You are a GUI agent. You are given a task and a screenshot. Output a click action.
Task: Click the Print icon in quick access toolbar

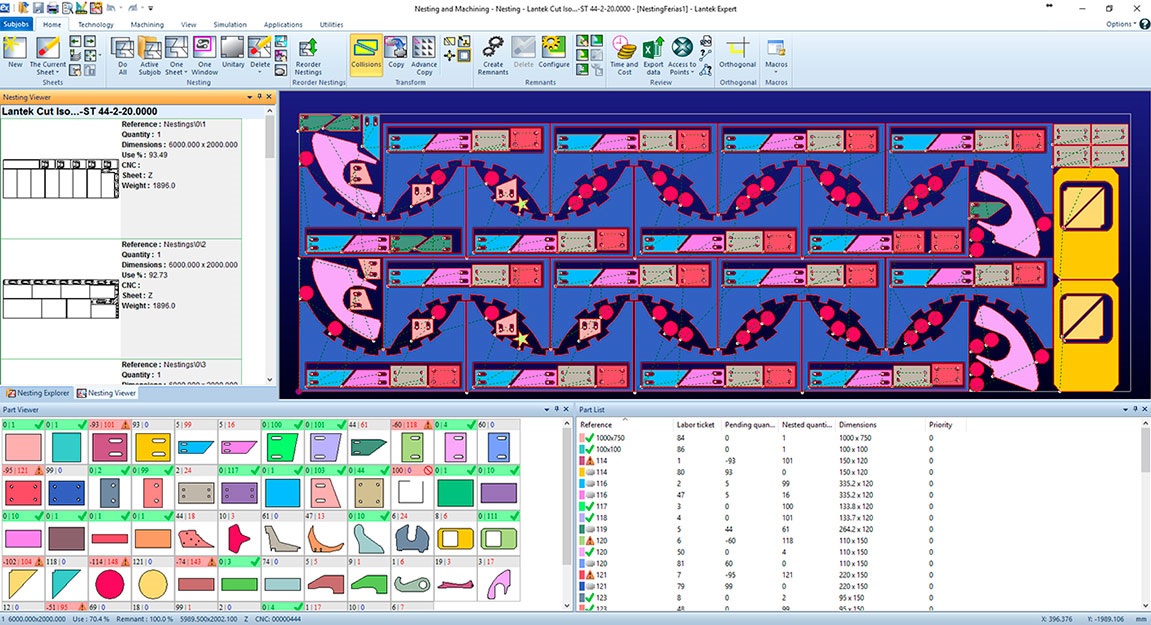click(x=53, y=8)
